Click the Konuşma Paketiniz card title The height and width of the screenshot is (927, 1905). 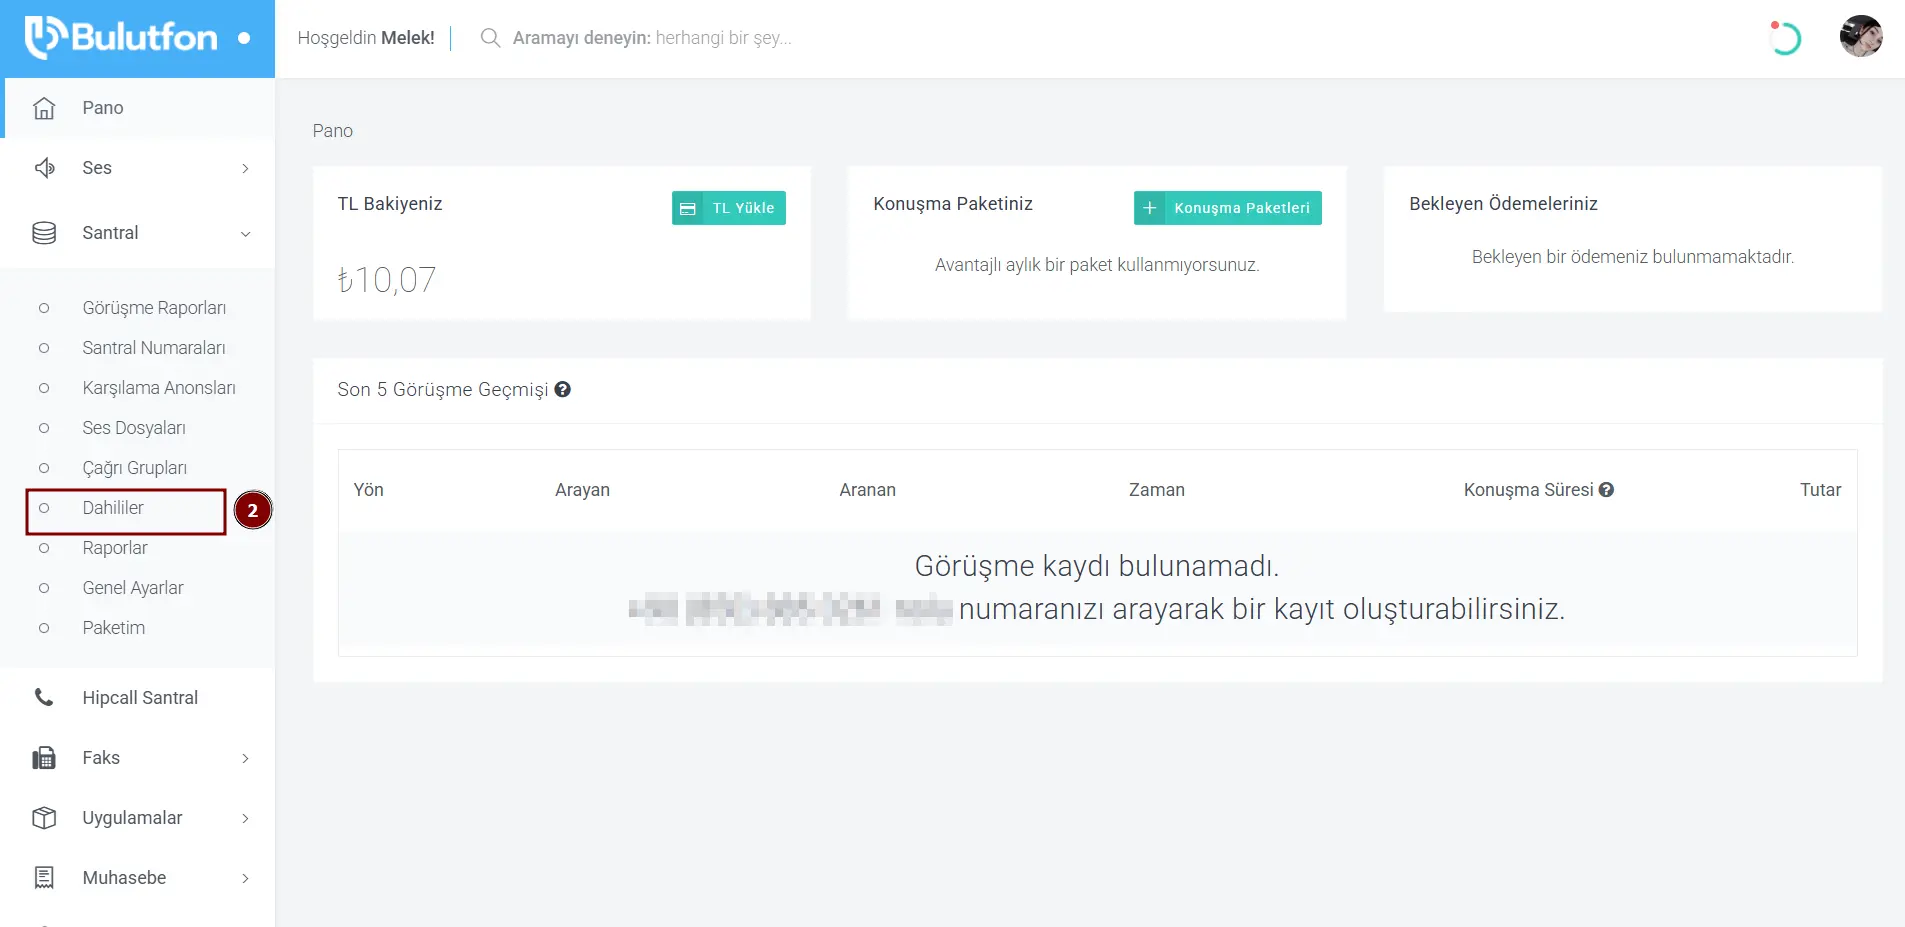[953, 204]
